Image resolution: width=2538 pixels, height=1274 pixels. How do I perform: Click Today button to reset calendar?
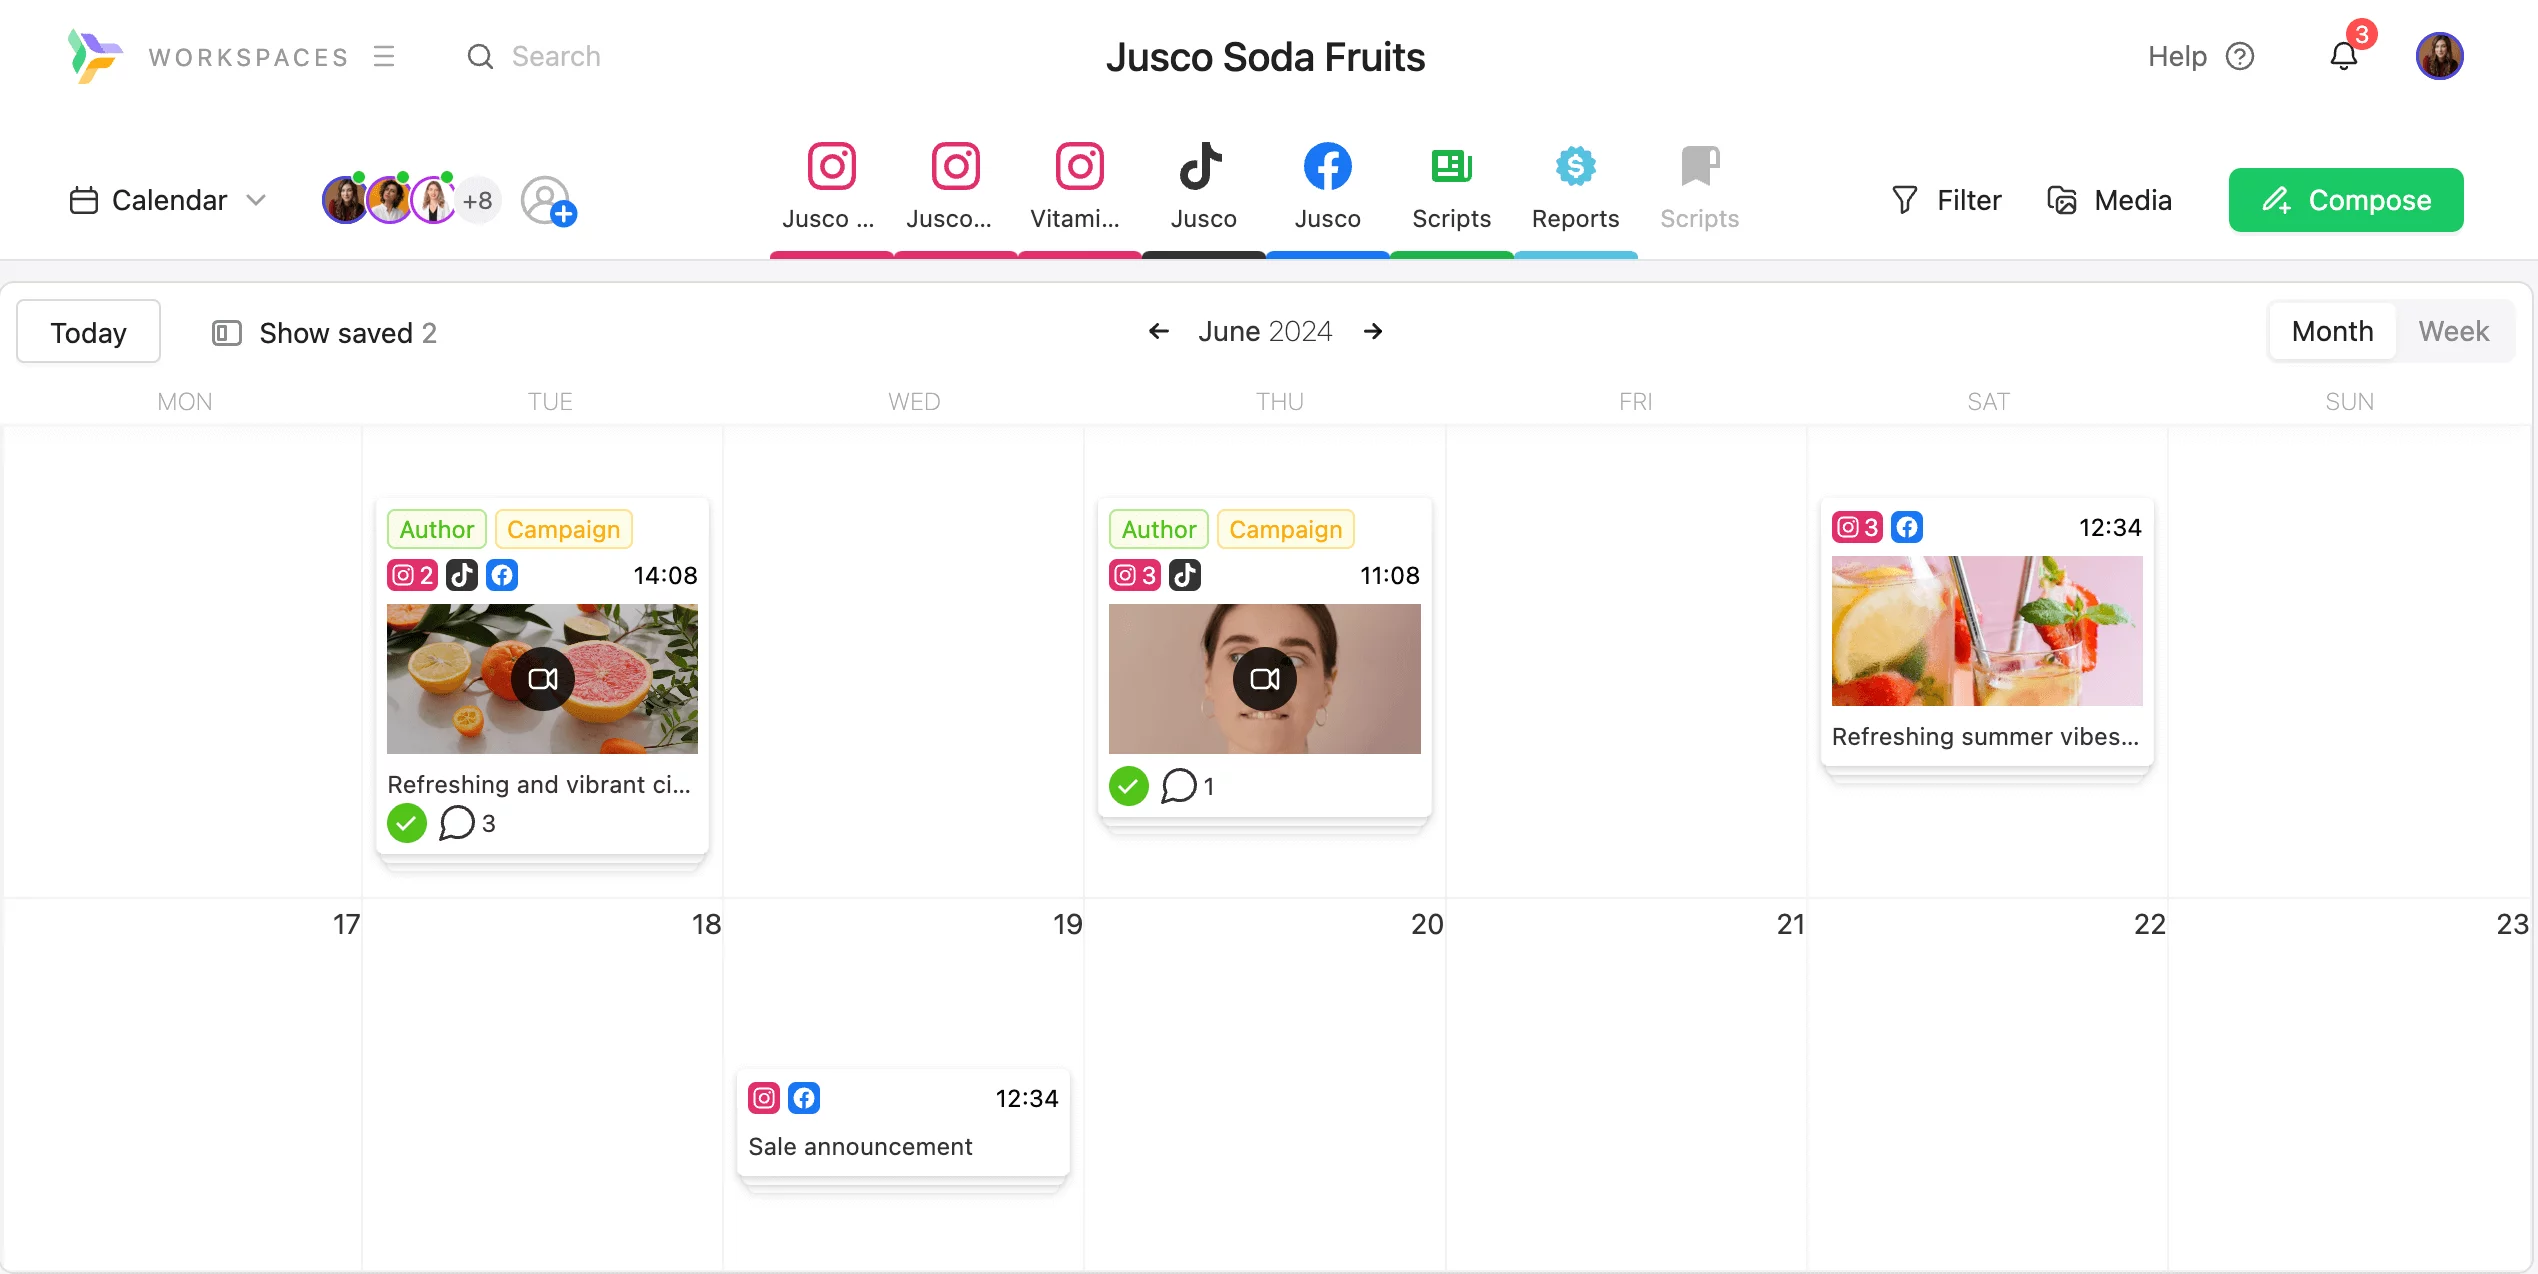tap(89, 330)
